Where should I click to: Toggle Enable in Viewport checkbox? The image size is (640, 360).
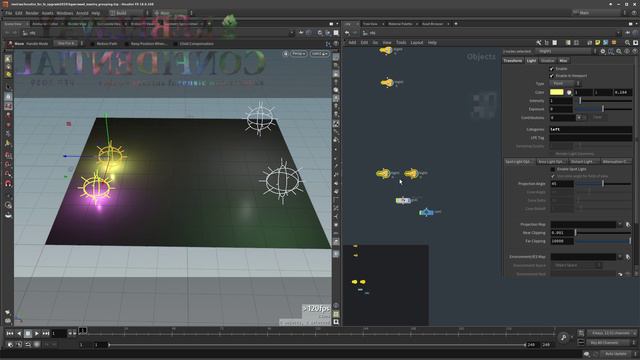click(x=552, y=76)
